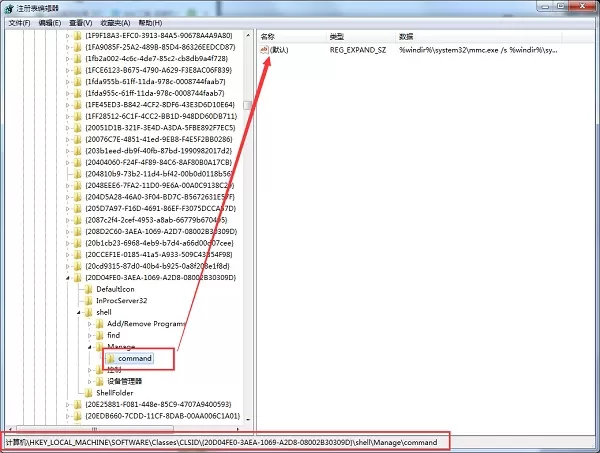
Task: Collapse the Manage key
Action: 90,347
